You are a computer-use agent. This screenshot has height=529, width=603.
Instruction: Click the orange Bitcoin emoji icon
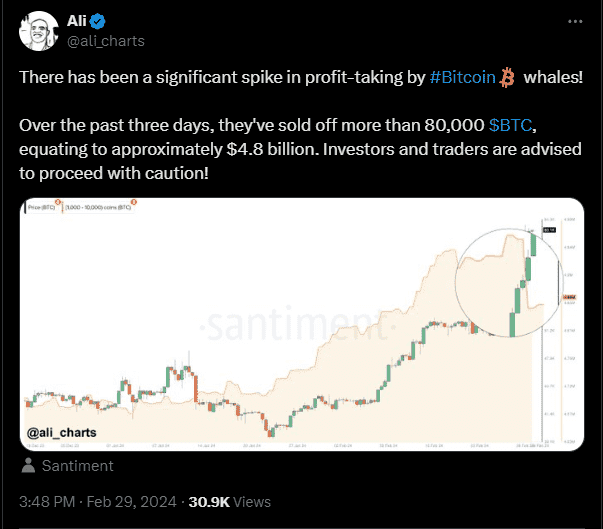click(507, 78)
